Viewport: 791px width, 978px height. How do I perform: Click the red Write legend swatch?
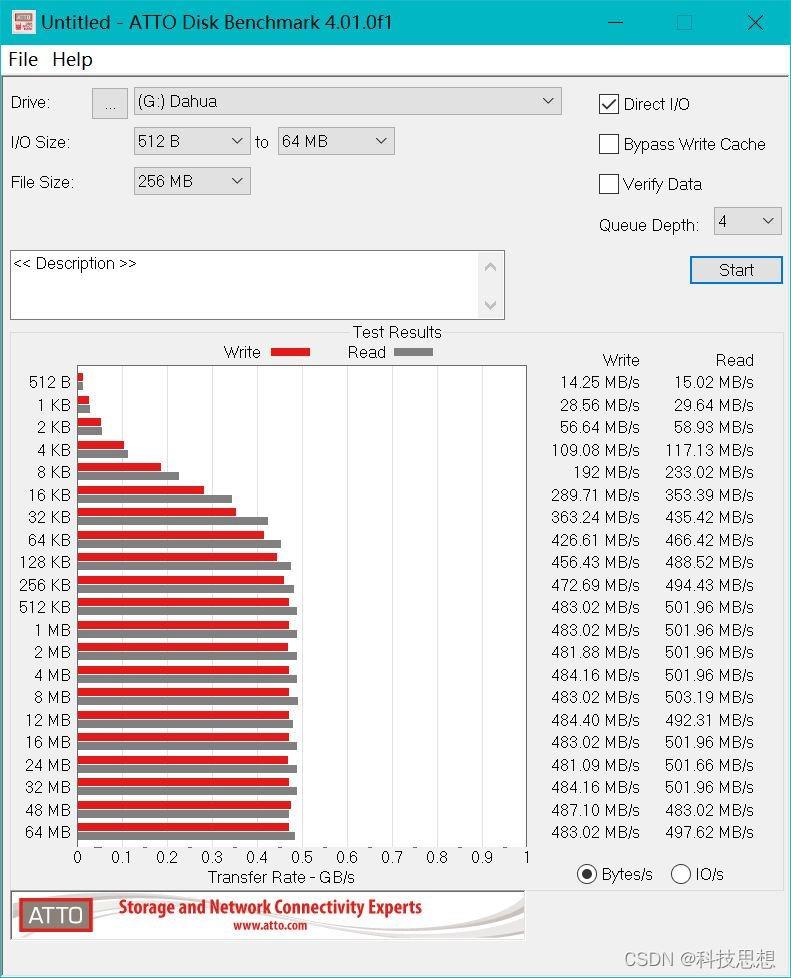(290, 352)
